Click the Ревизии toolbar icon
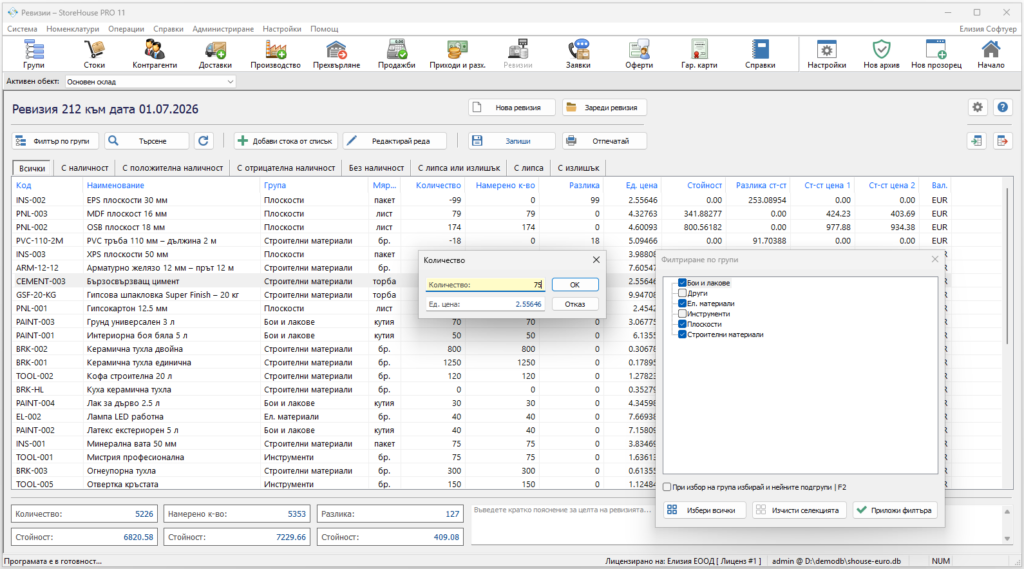The width and height of the screenshot is (1024, 569). (x=518, y=54)
